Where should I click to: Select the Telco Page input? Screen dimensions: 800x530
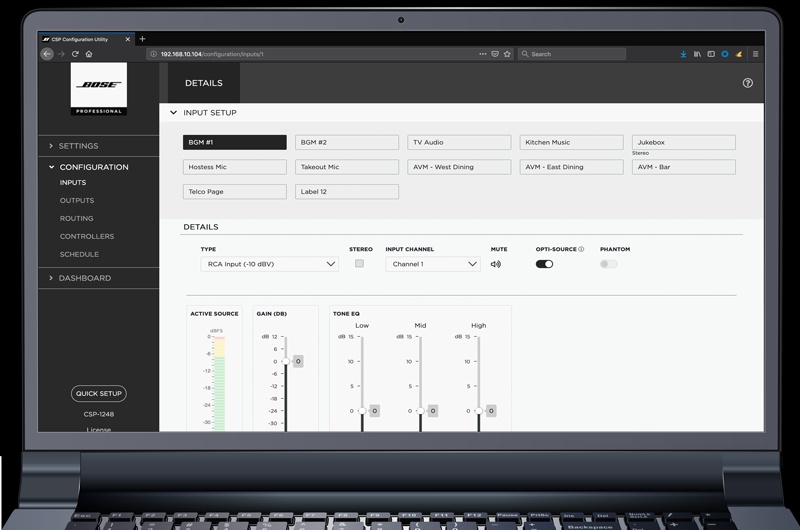click(235, 192)
